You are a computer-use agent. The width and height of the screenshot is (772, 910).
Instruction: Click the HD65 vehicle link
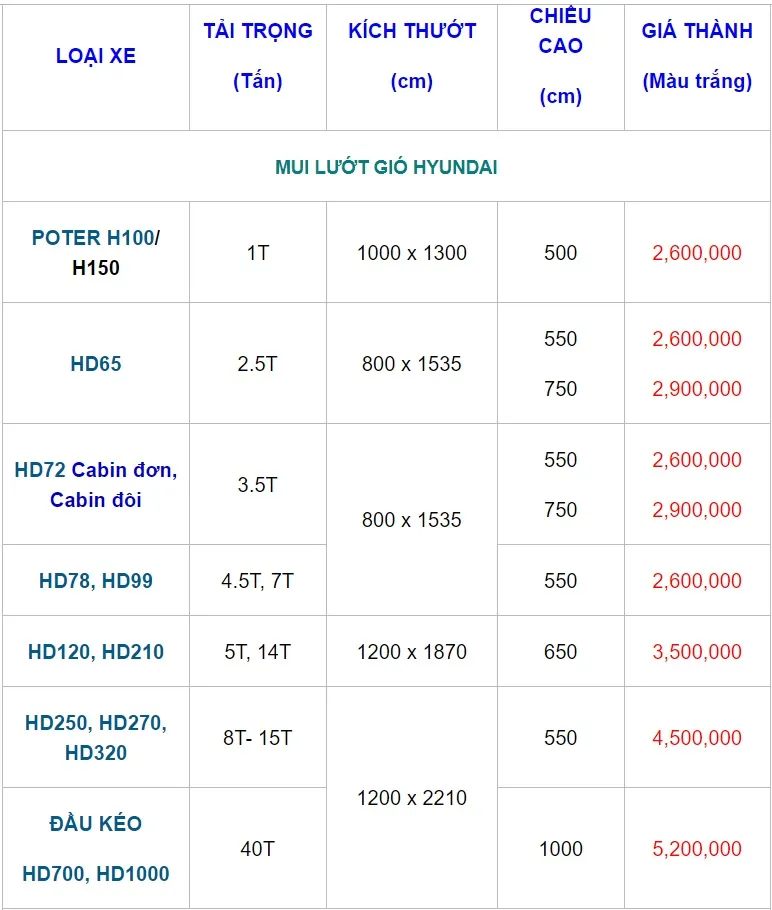point(96,364)
